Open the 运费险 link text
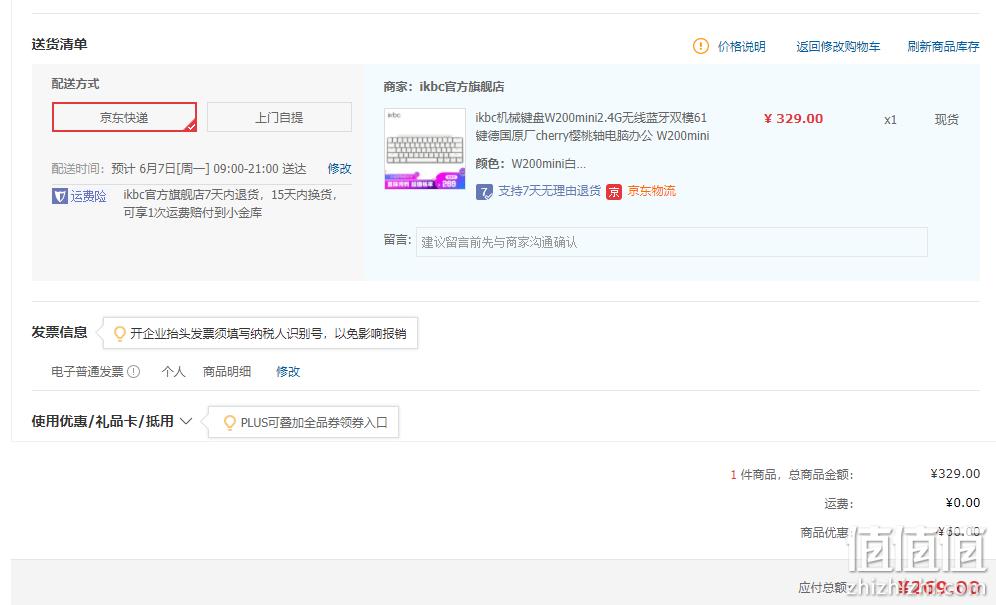 88,196
